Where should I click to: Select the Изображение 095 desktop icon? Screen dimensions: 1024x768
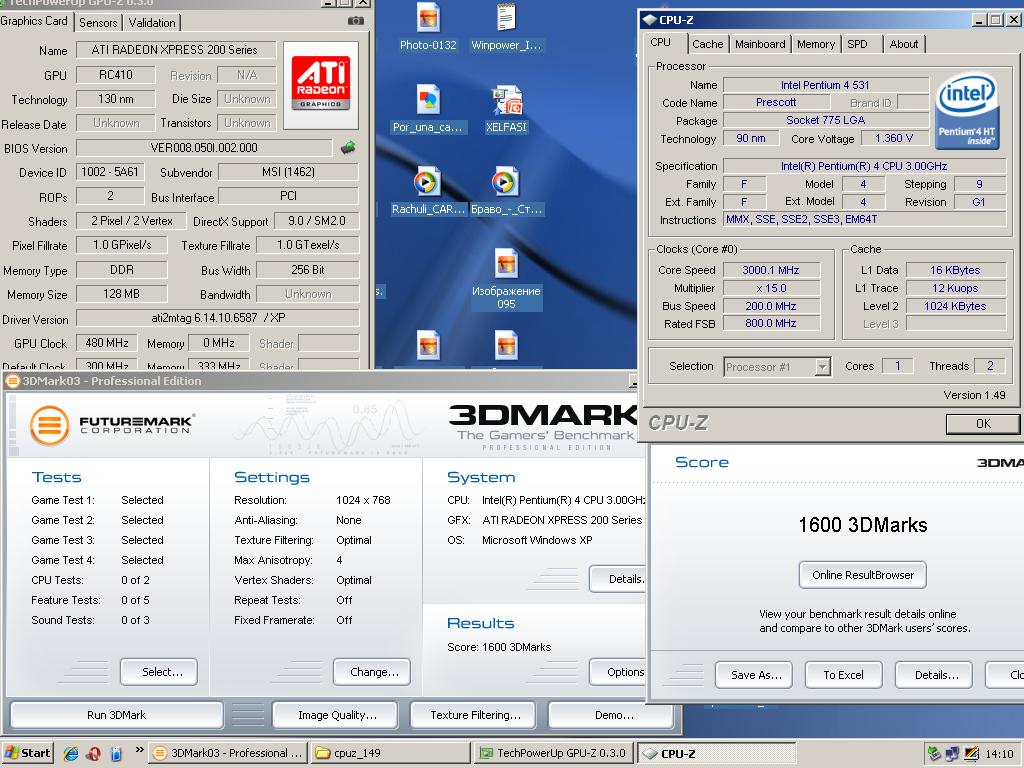(506, 279)
